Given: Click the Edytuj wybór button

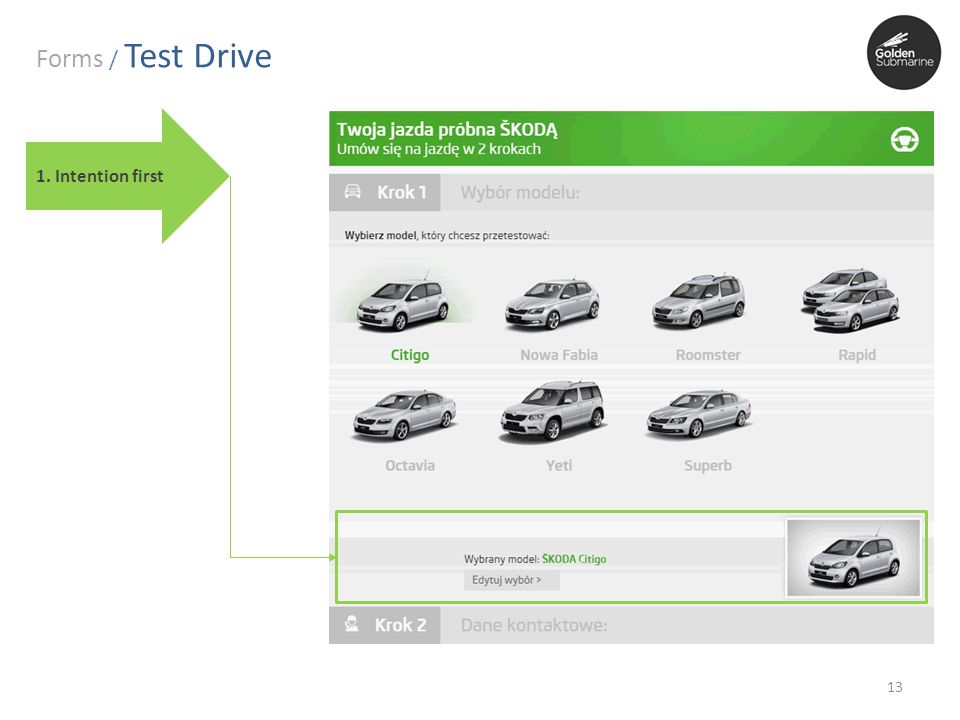Looking at the screenshot, I should click(x=511, y=580).
